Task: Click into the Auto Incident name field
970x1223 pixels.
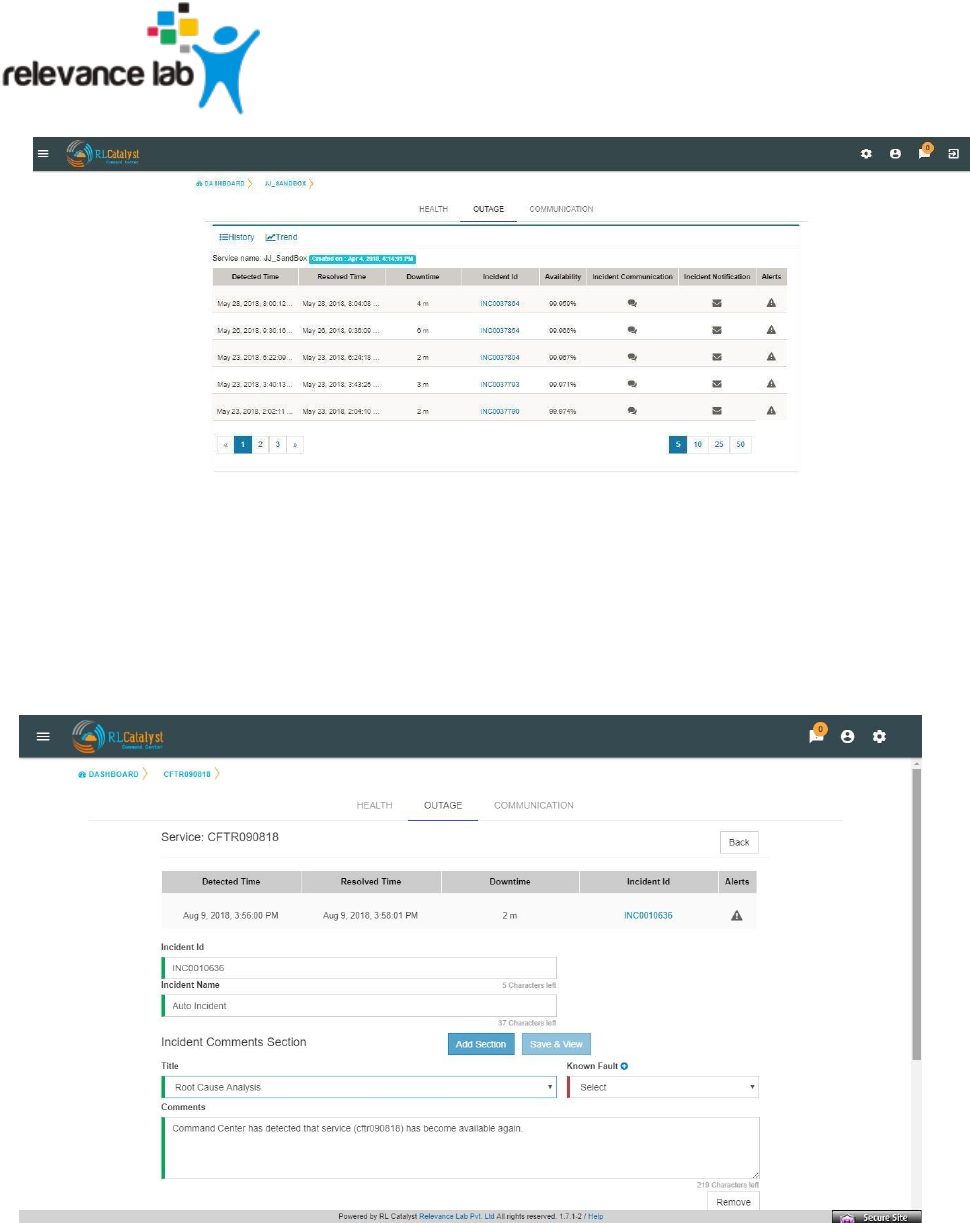Action: click(359, 1005)
